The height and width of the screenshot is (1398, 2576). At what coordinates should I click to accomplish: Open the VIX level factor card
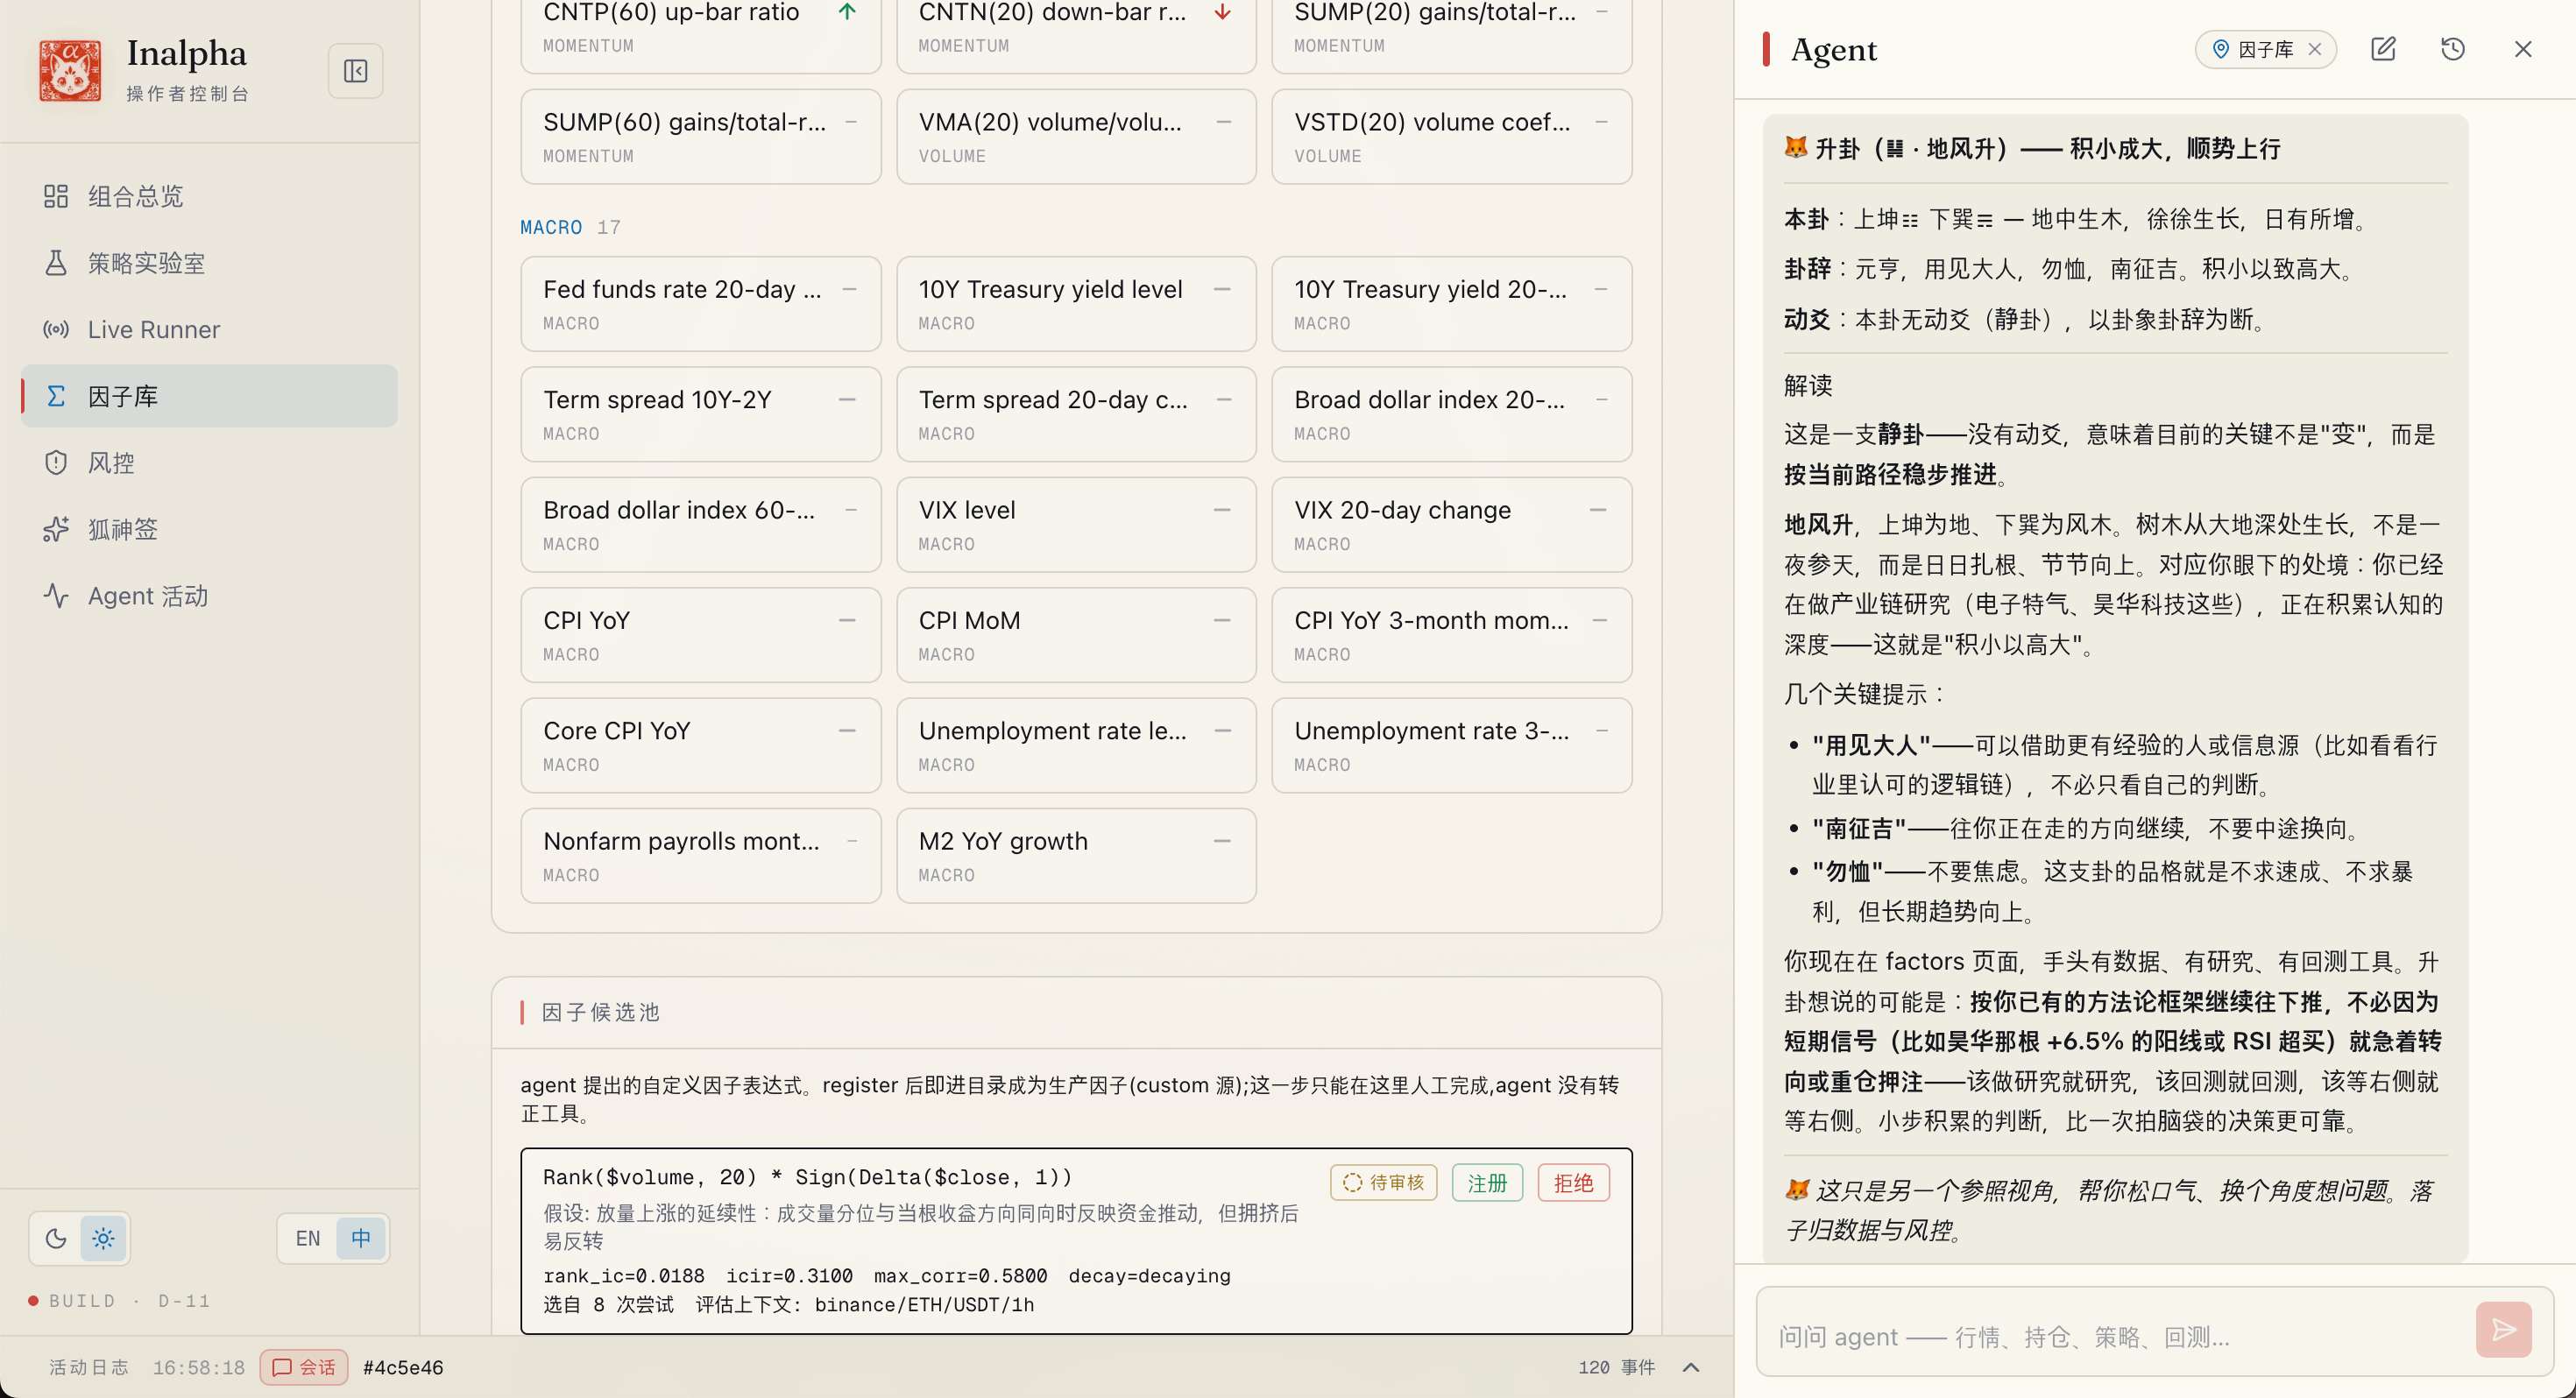pos(1076,525)
